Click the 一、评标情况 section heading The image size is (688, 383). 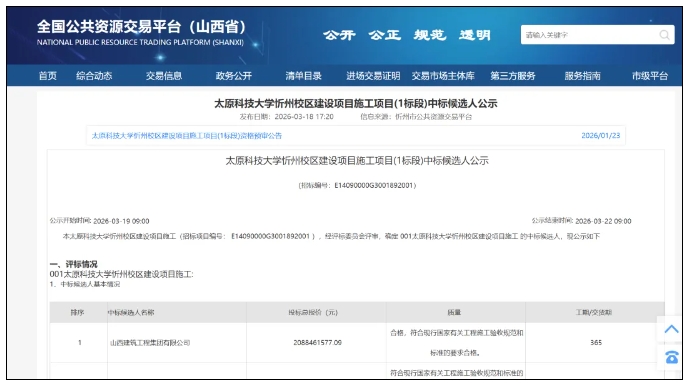pos(73,264)
